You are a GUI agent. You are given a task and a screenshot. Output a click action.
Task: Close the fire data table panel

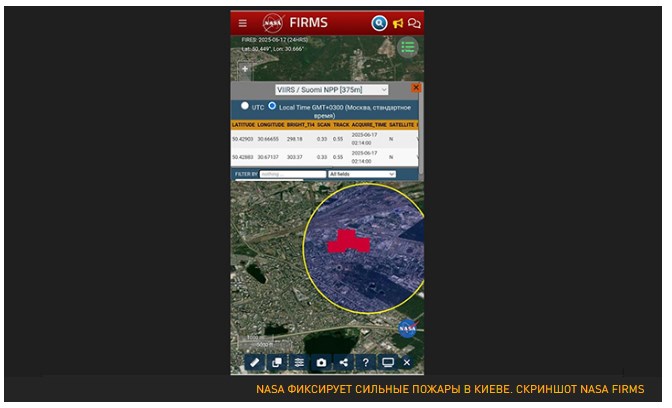415,87
